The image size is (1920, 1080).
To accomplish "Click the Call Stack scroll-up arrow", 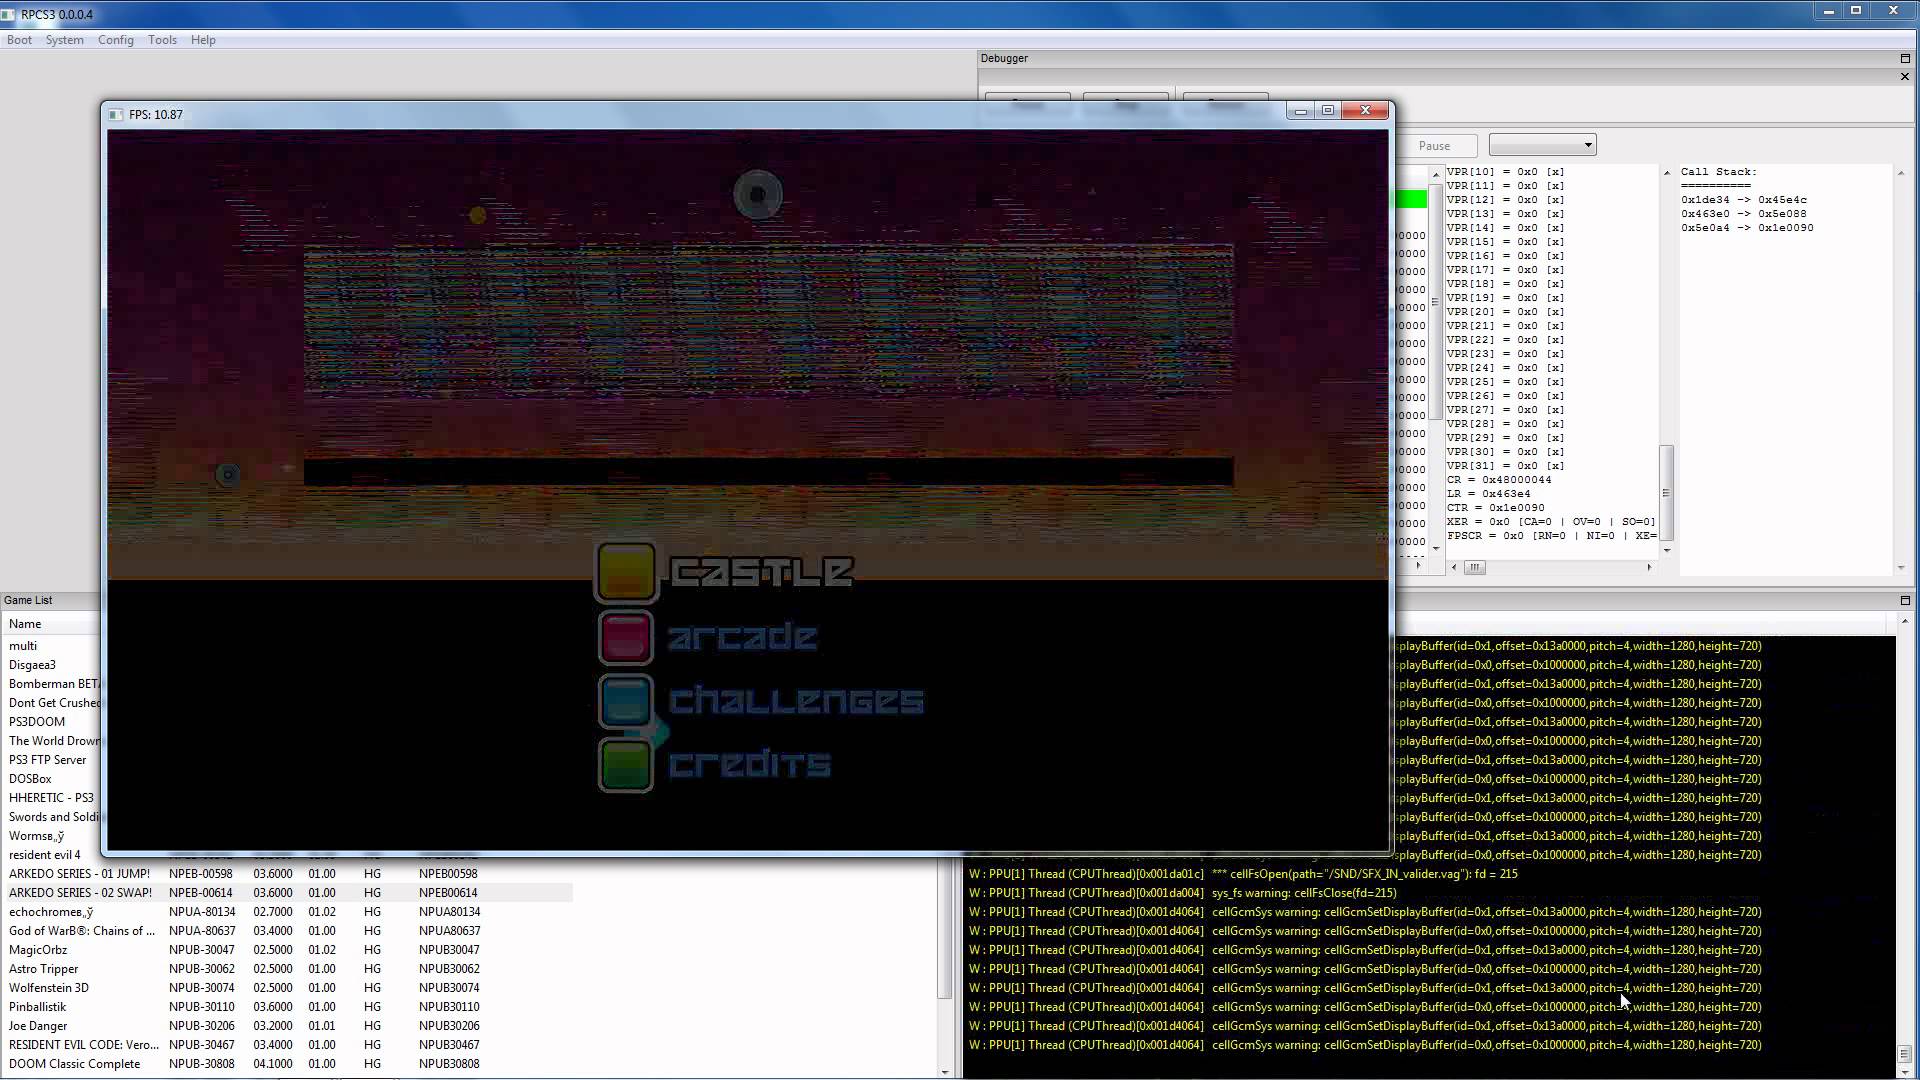I will click(x=1900, y=173).
